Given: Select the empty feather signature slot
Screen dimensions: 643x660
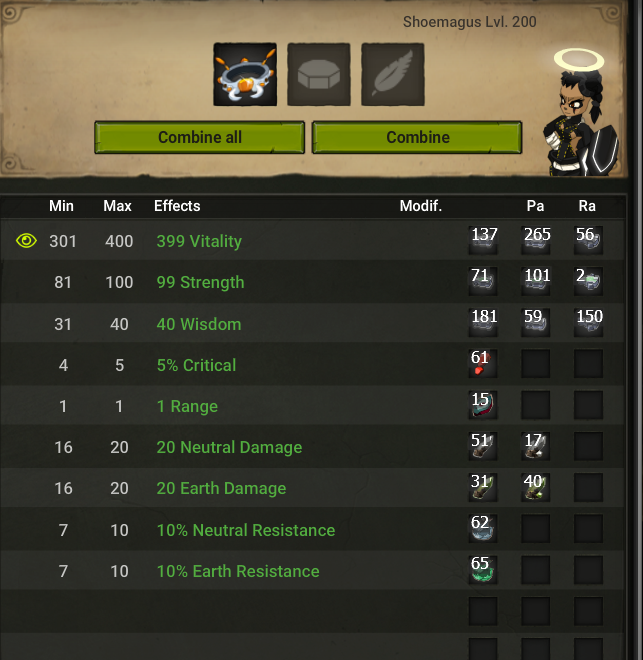Looking at the screenshot, I should coord(393,74).
